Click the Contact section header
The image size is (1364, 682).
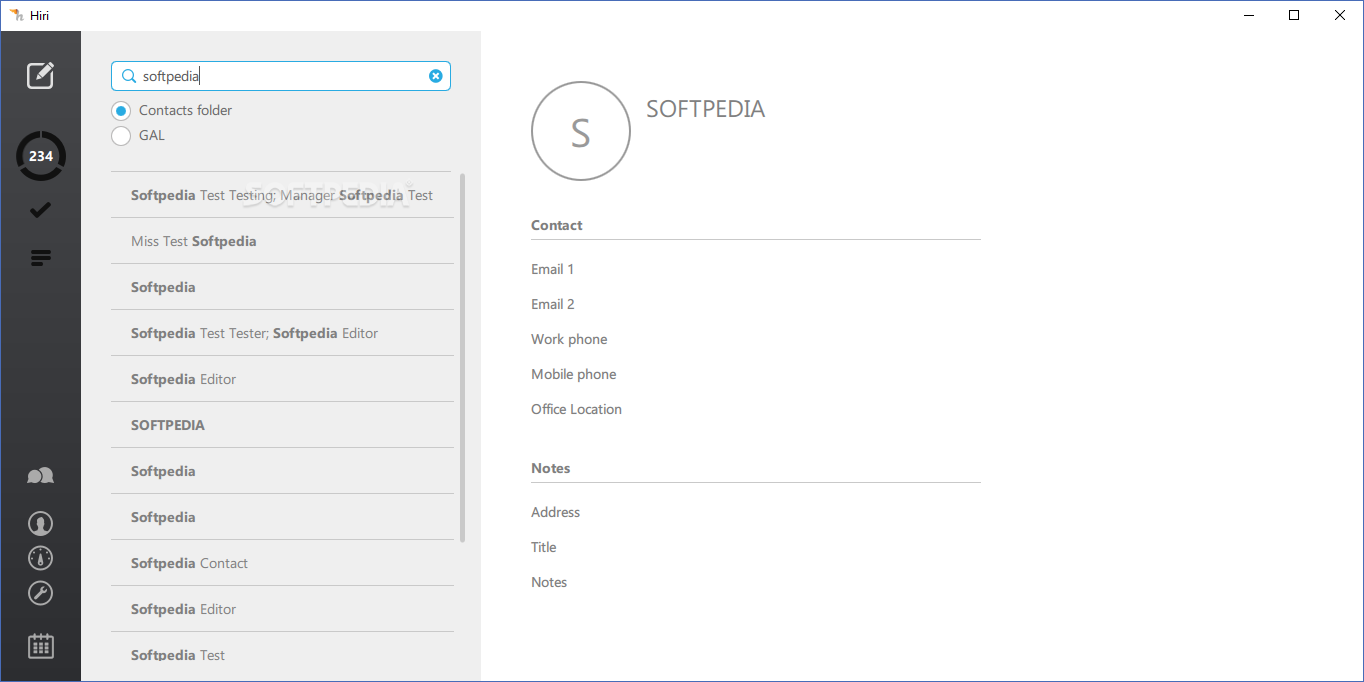557,225
